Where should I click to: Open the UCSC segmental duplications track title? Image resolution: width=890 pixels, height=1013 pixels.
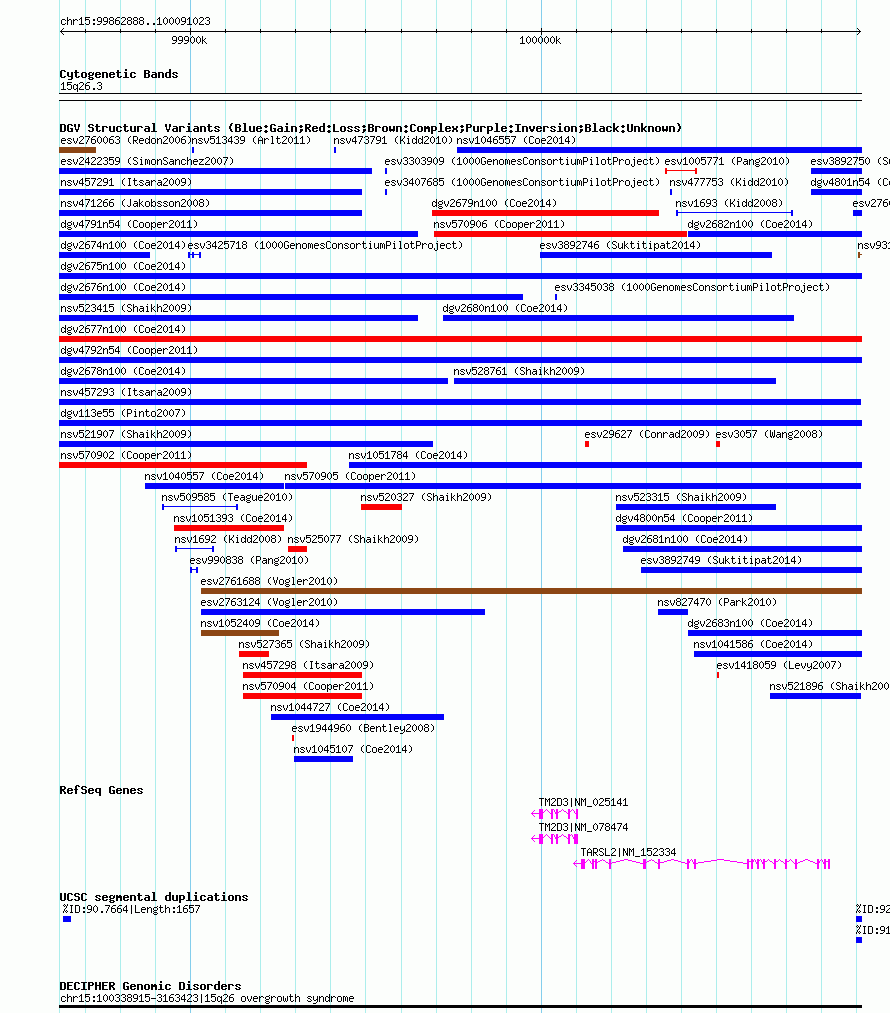pyautogui.click(x=154, y=897)
